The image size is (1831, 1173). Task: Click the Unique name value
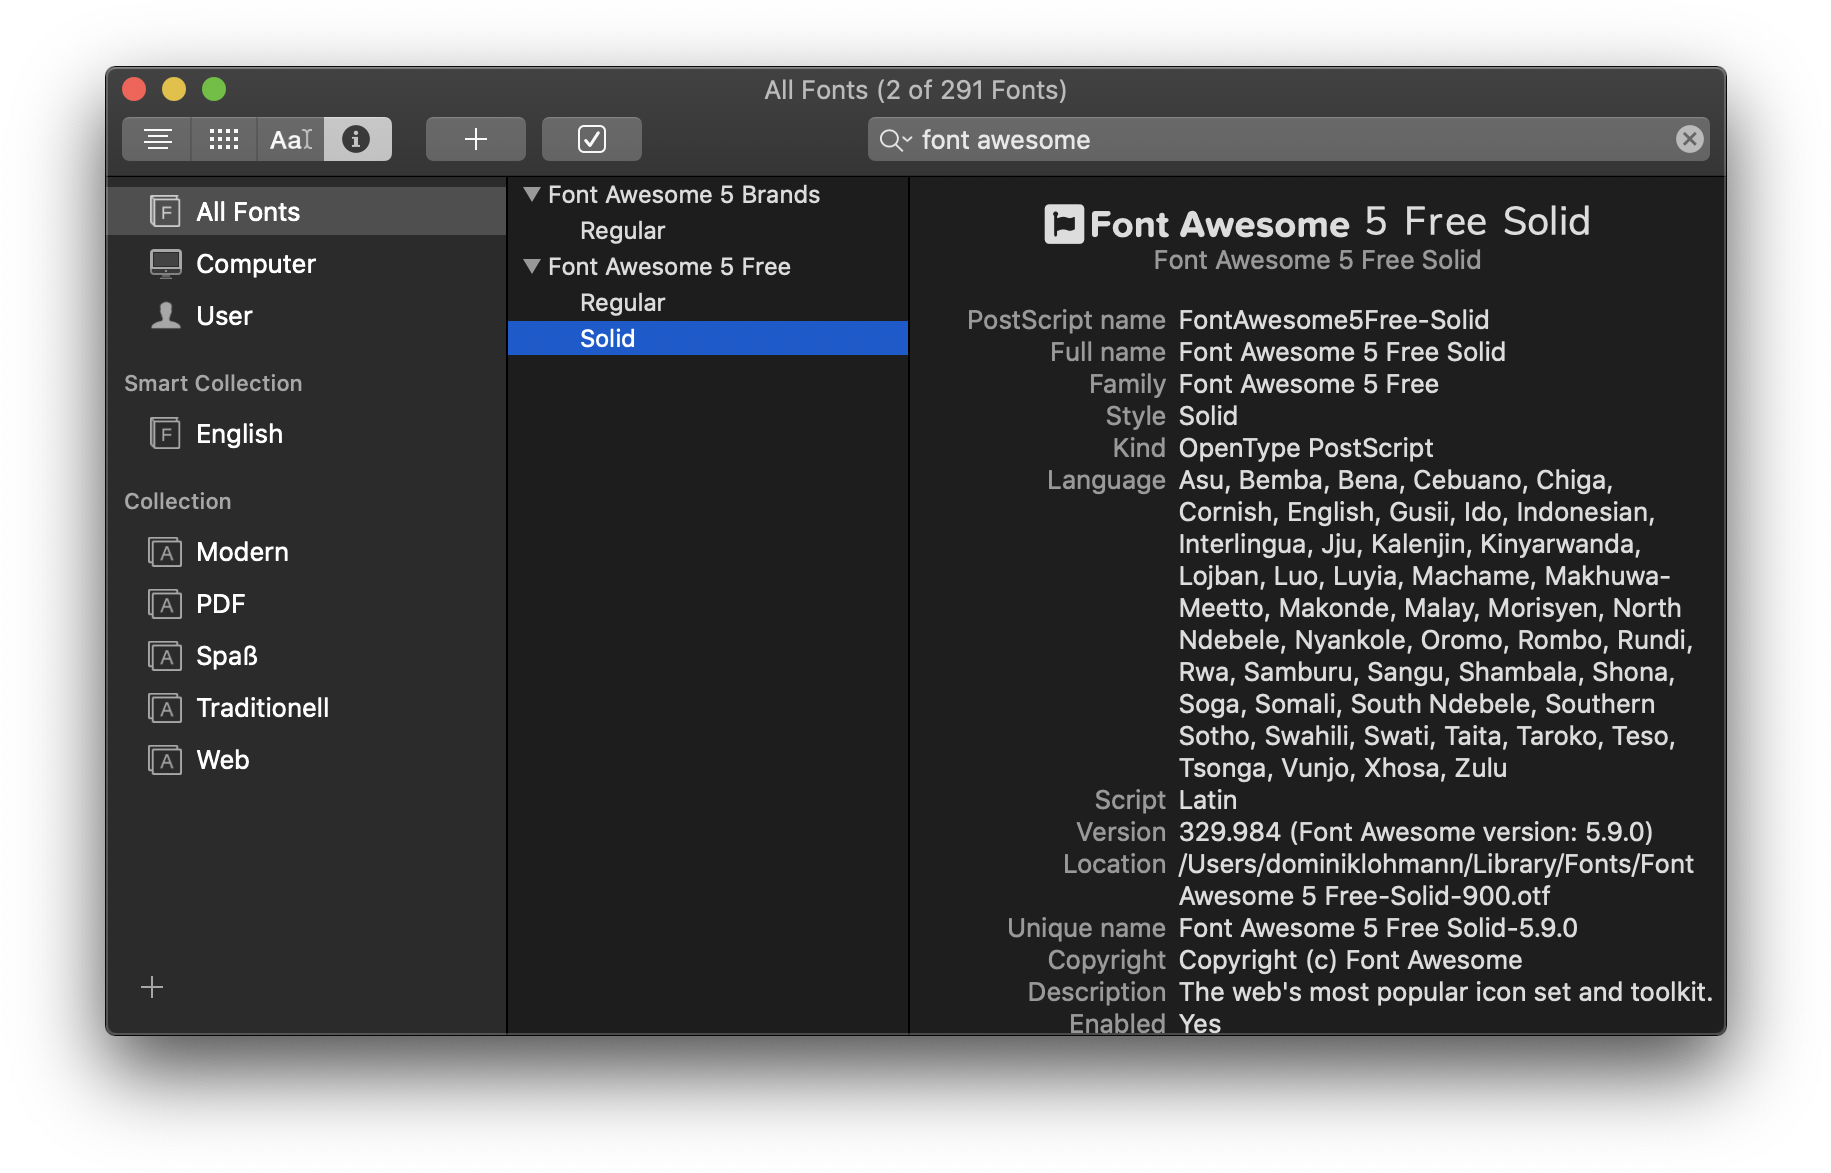(x=1377, y=927)
